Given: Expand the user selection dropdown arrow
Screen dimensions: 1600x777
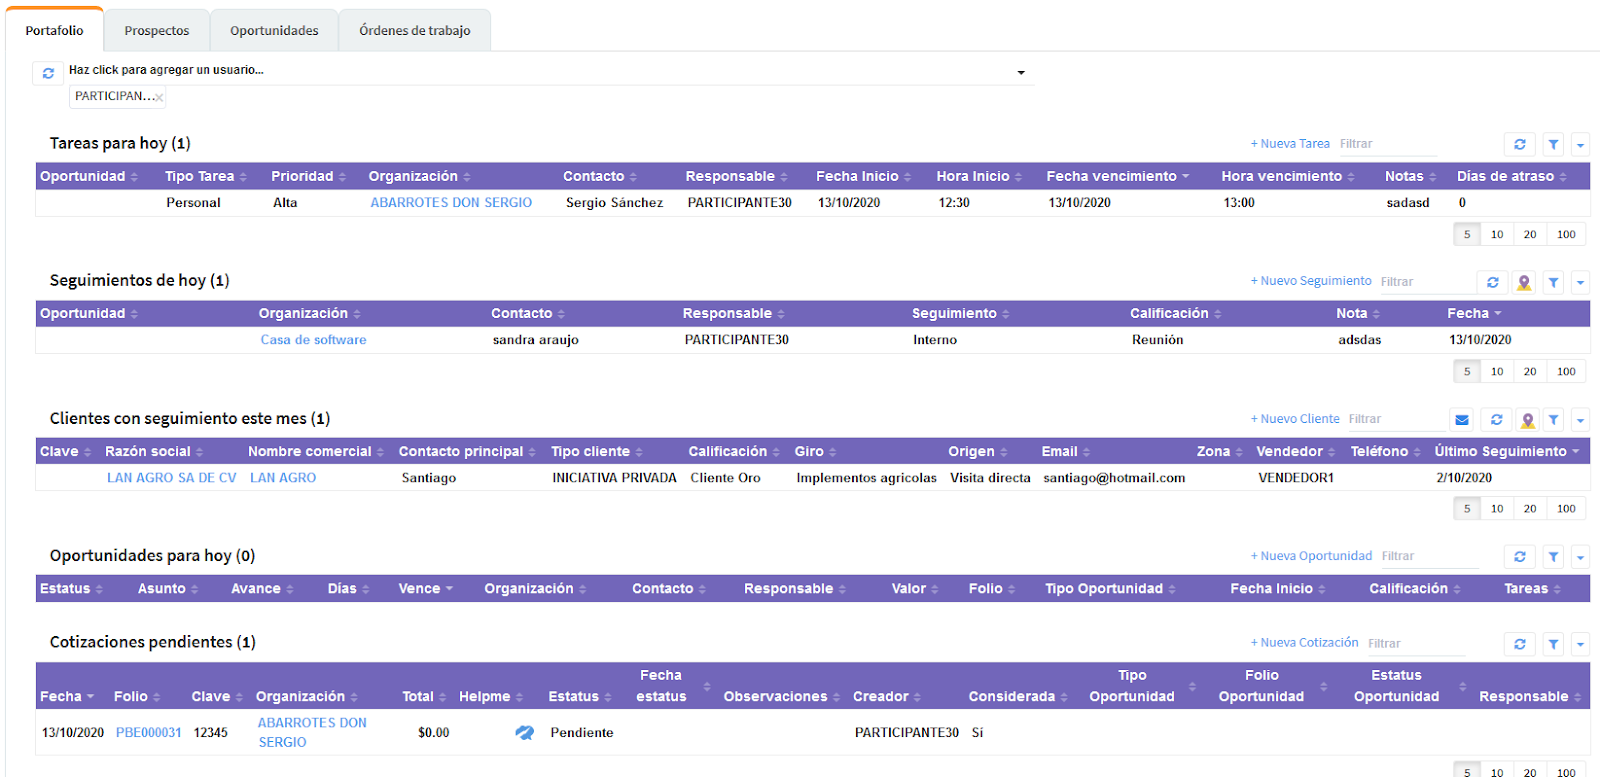Looking at the screenshot, I should click(1021, 72).
